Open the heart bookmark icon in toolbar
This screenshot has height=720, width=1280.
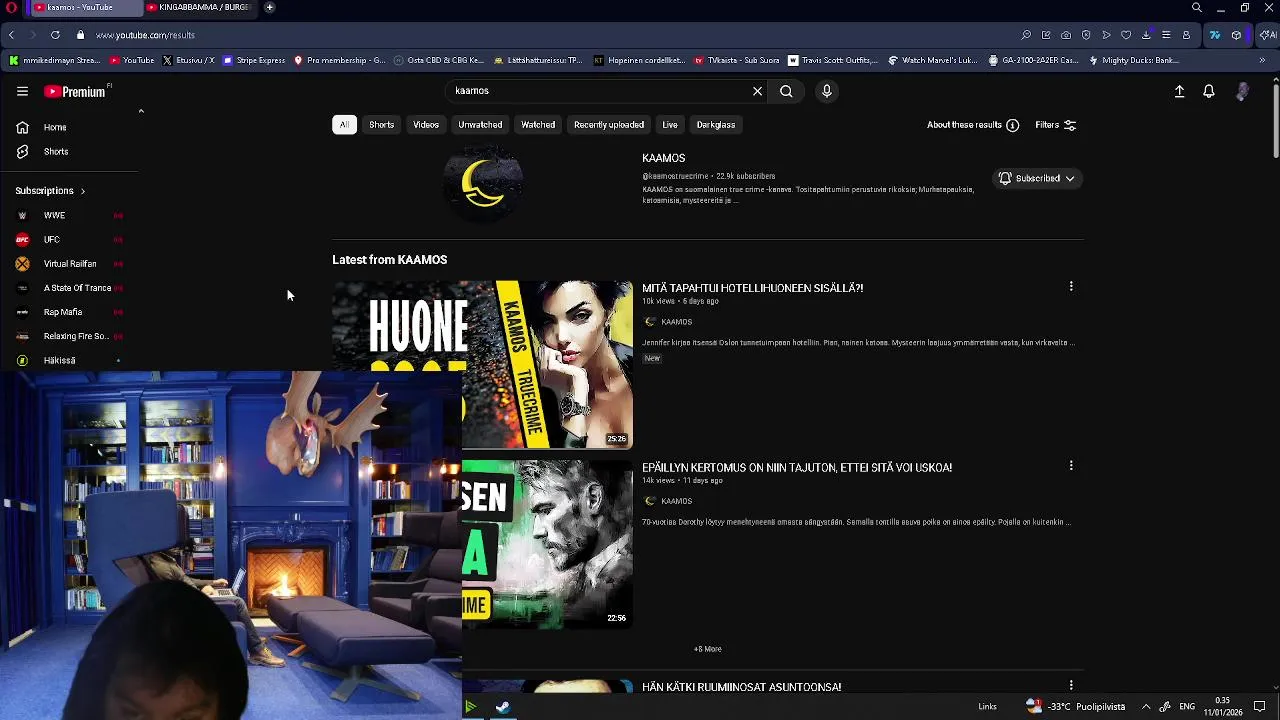(x=1126, y=35)
